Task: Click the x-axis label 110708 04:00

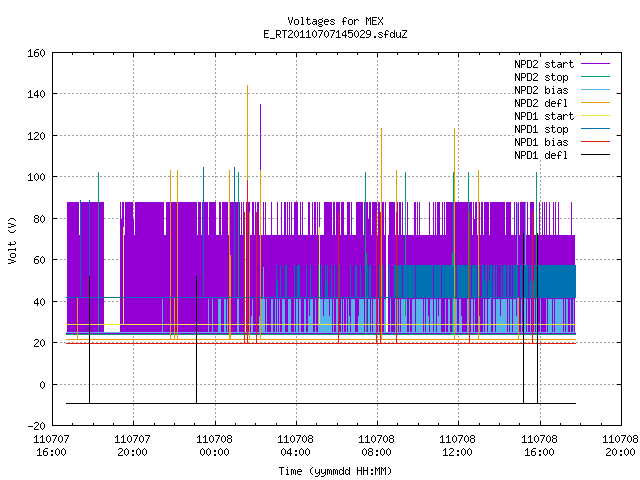Action: 296,446
